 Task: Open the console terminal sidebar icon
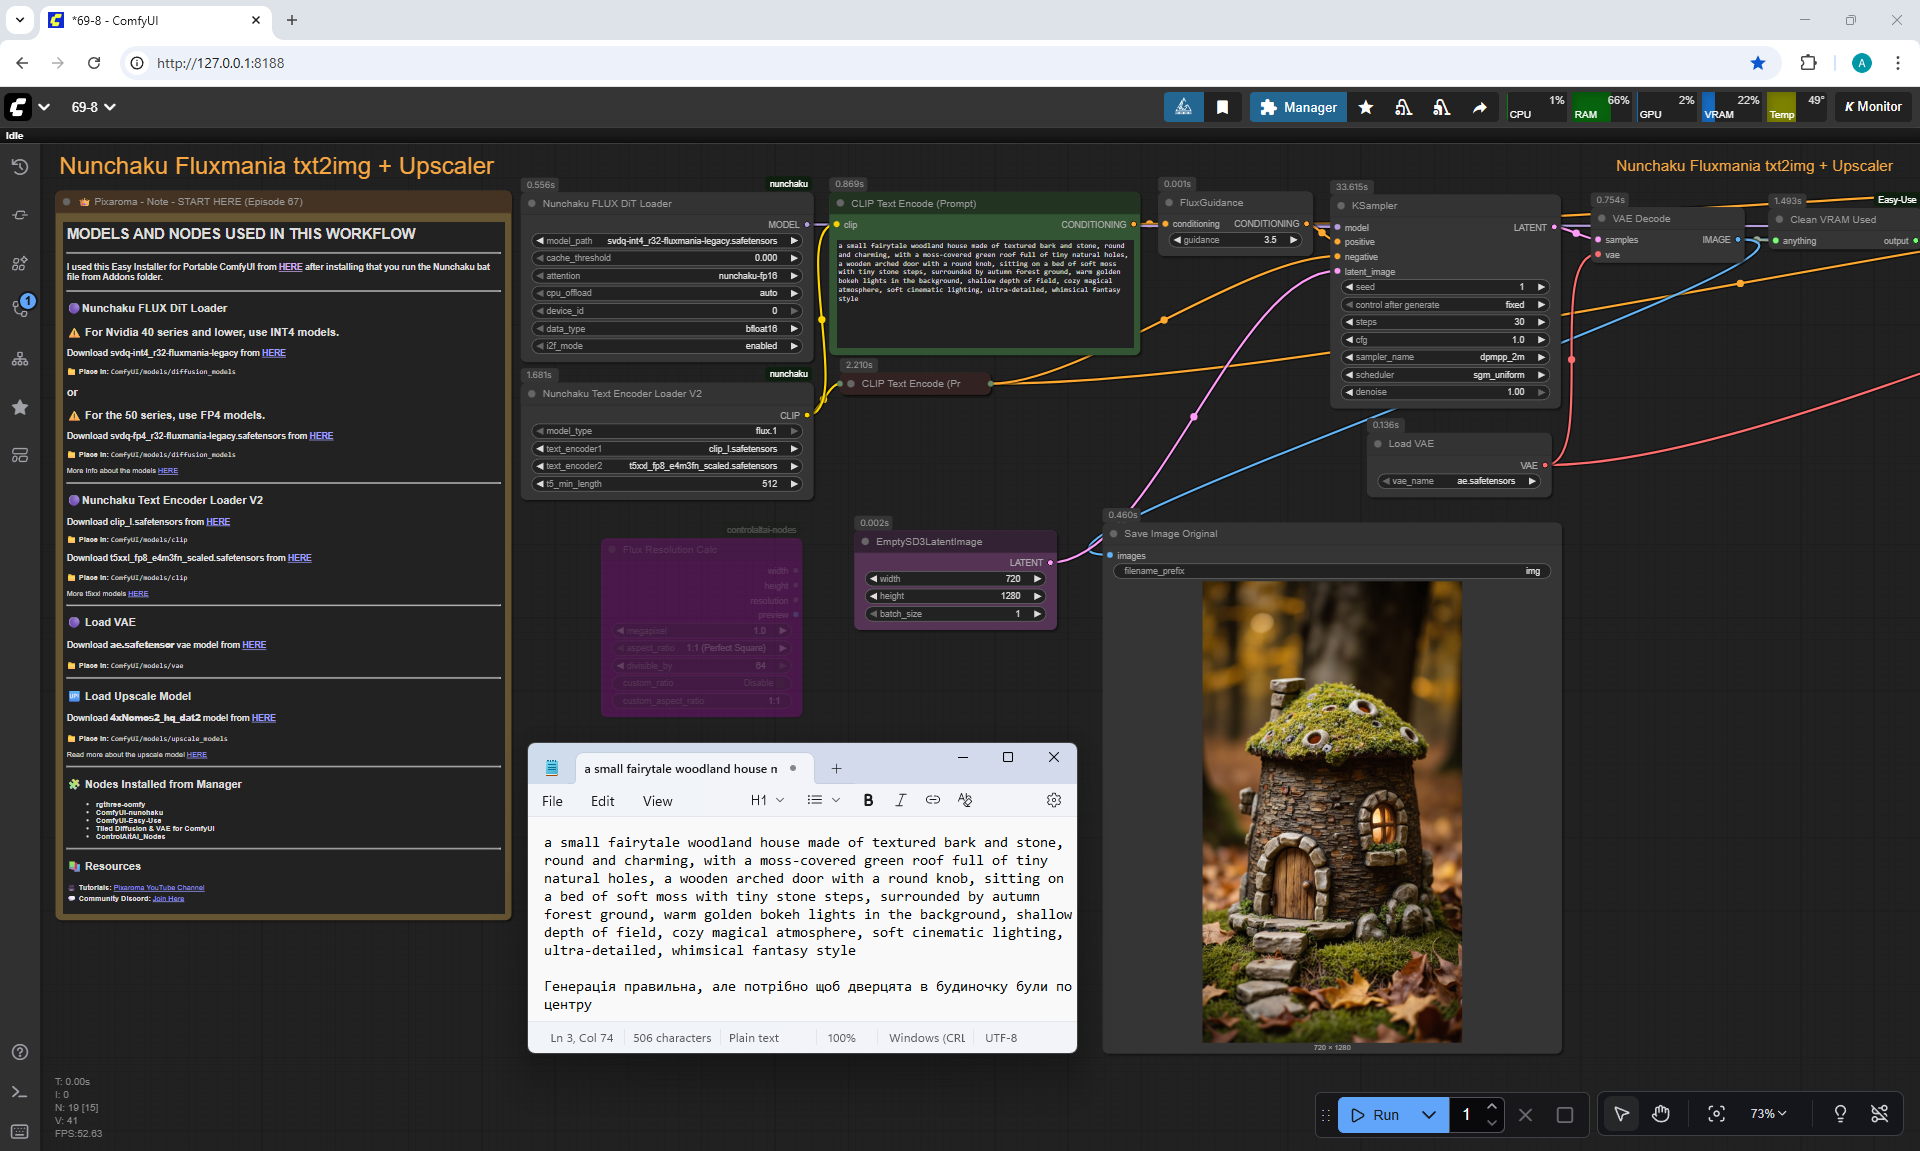pyautogui.click(x=20, y=1092)
